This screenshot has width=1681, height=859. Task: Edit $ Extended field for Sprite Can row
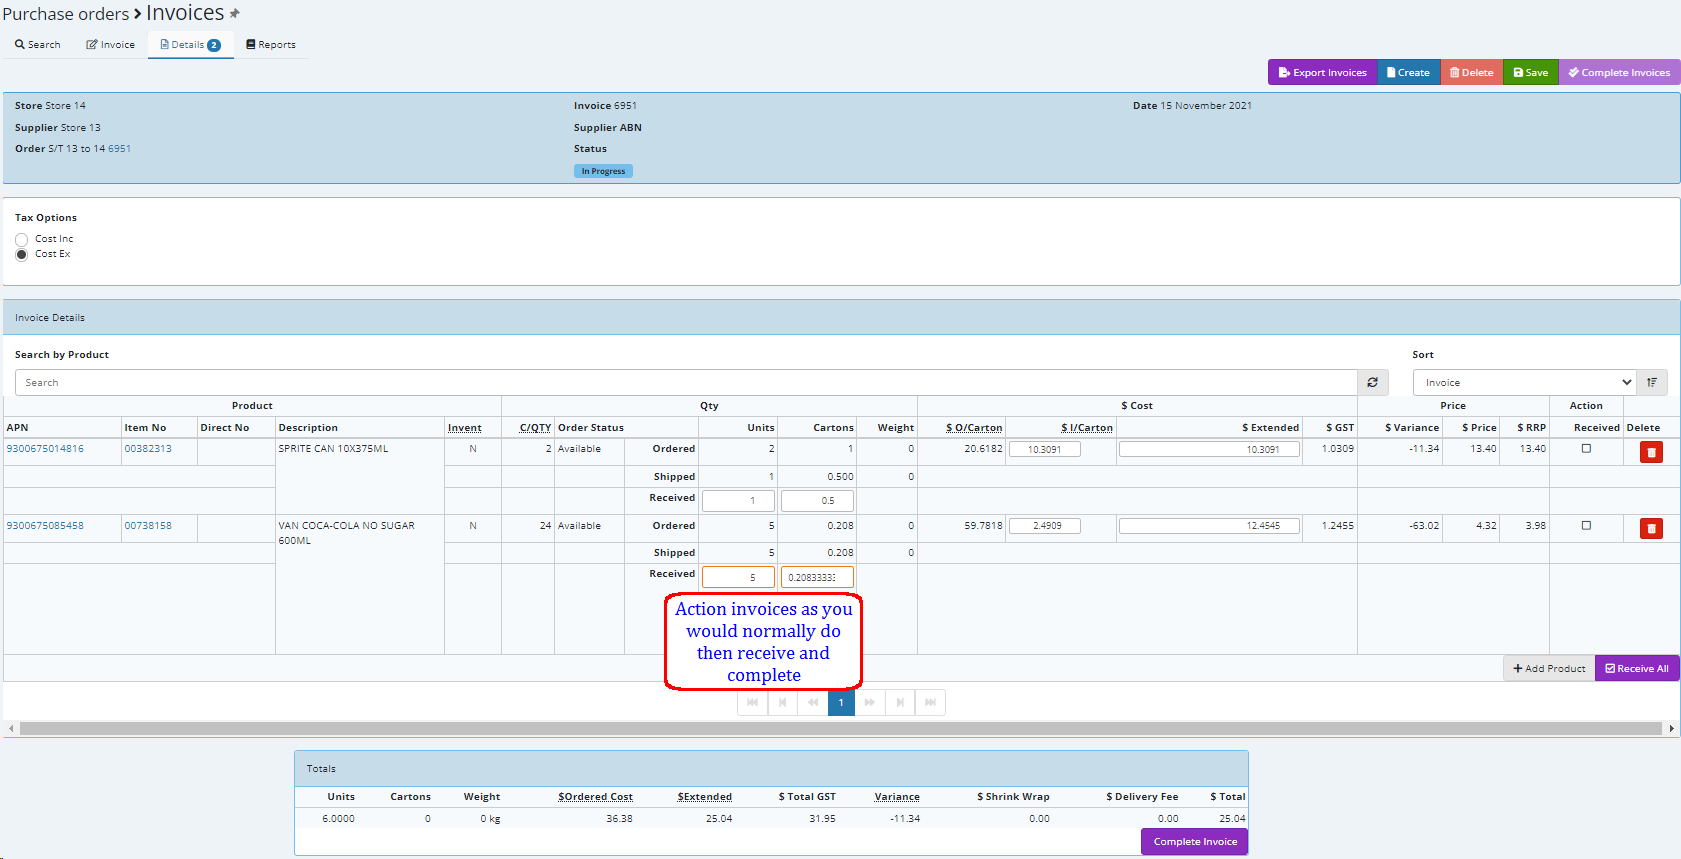pyautogui.click(x=1209, y=449)
